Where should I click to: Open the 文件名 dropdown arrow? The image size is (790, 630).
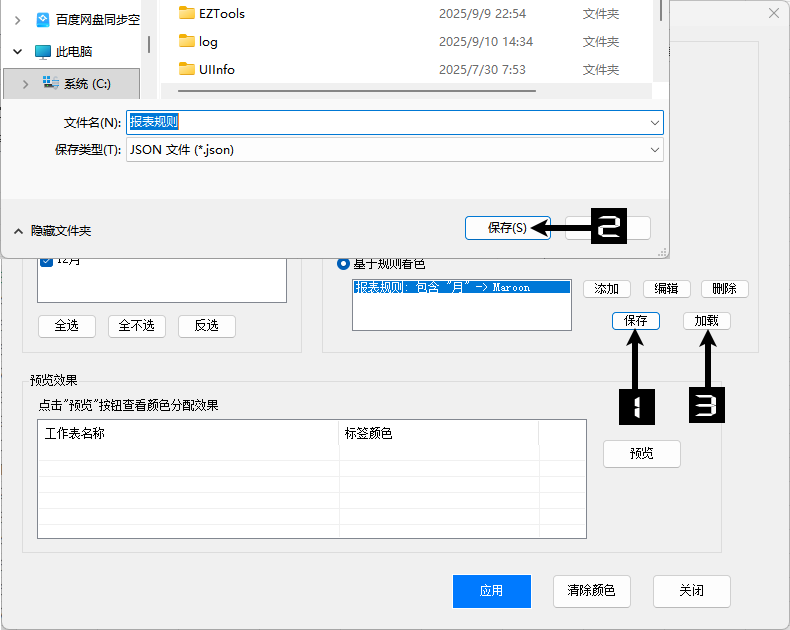tap(655, 122)
